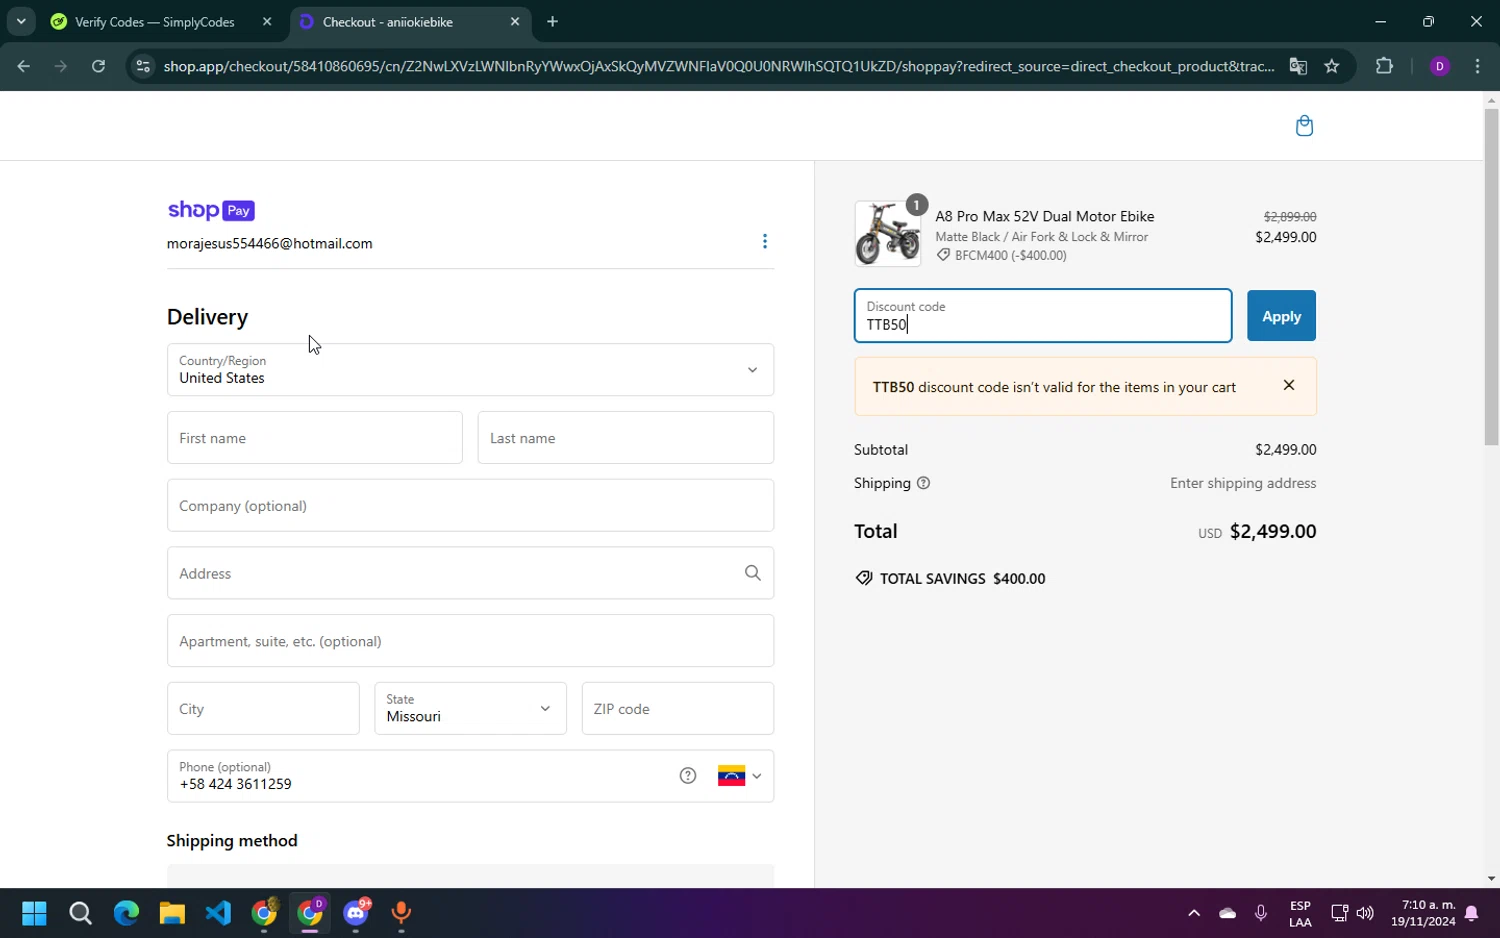Dismiss the TTB50 invalid code message
This screenshot has height=938, width=1500.
1289,385
